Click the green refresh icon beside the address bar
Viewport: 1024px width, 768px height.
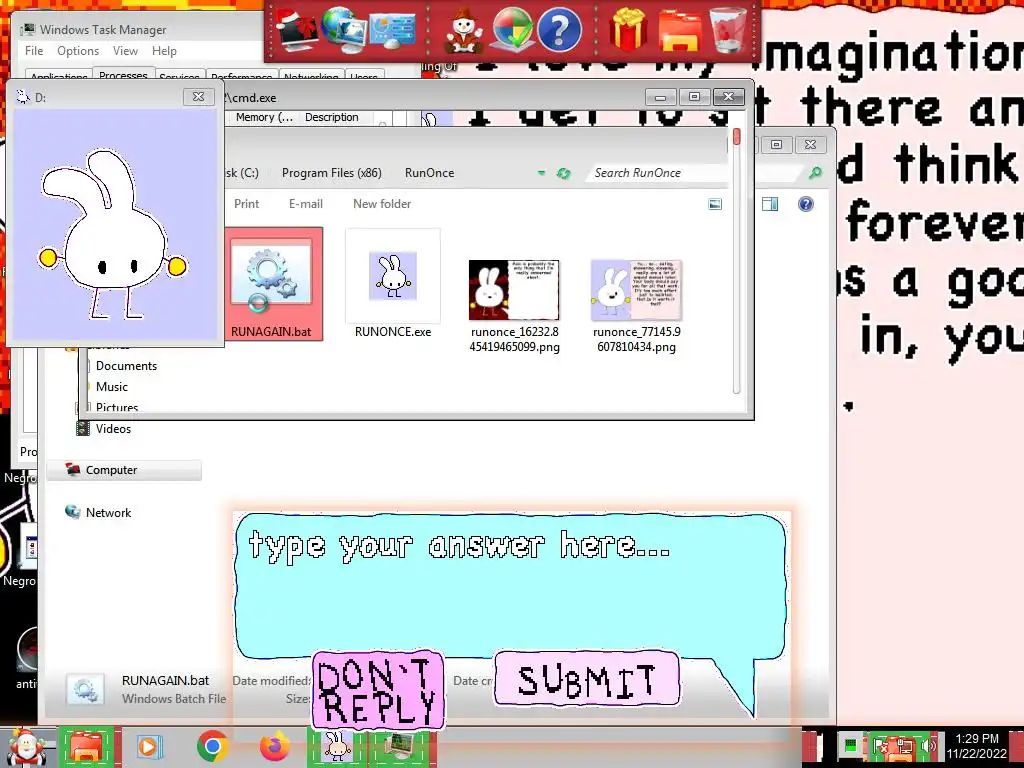[x=563, y=173]
